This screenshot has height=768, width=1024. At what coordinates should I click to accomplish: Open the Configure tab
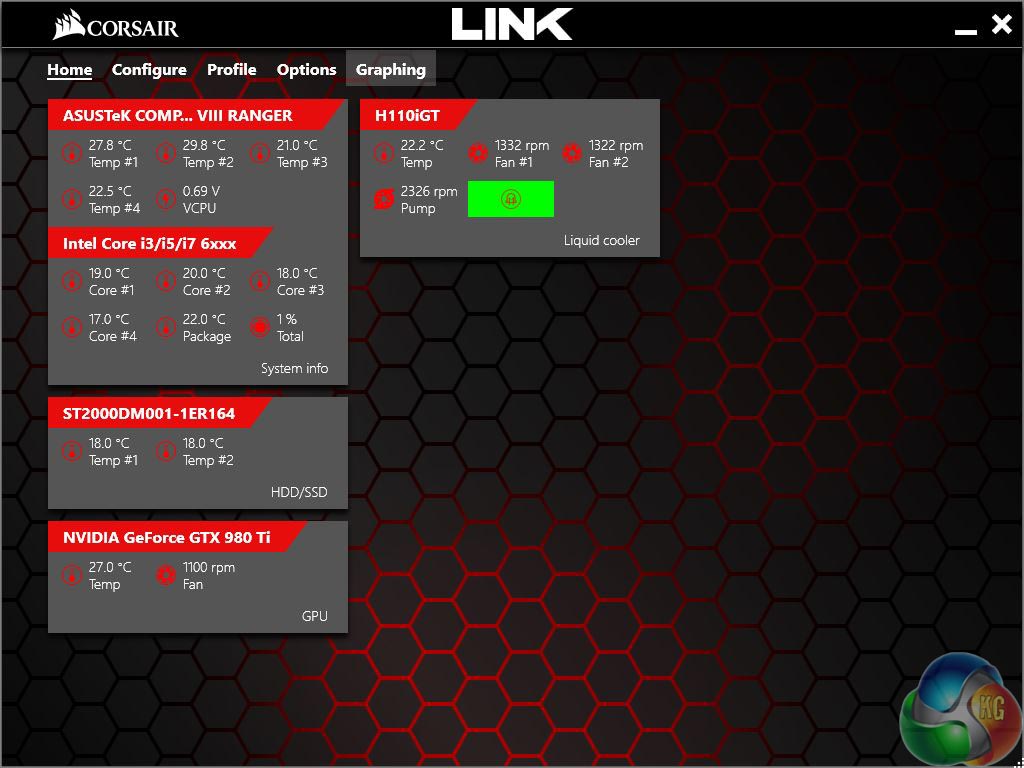tap(150, 70)
